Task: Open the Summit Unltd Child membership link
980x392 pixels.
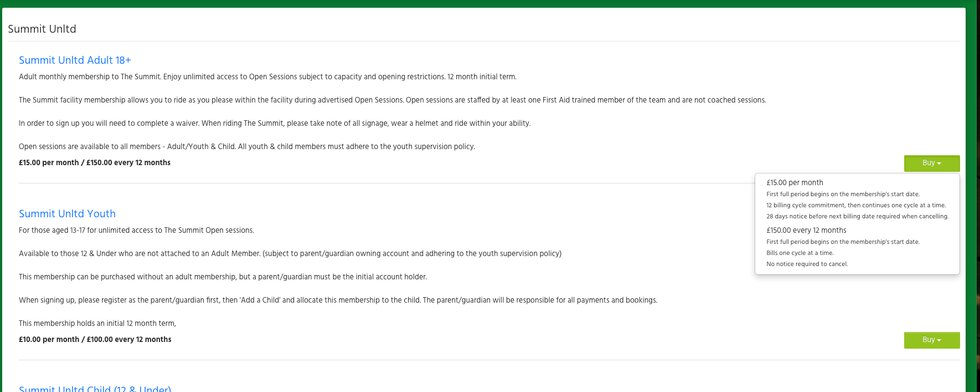Action: tap(95, 388)
